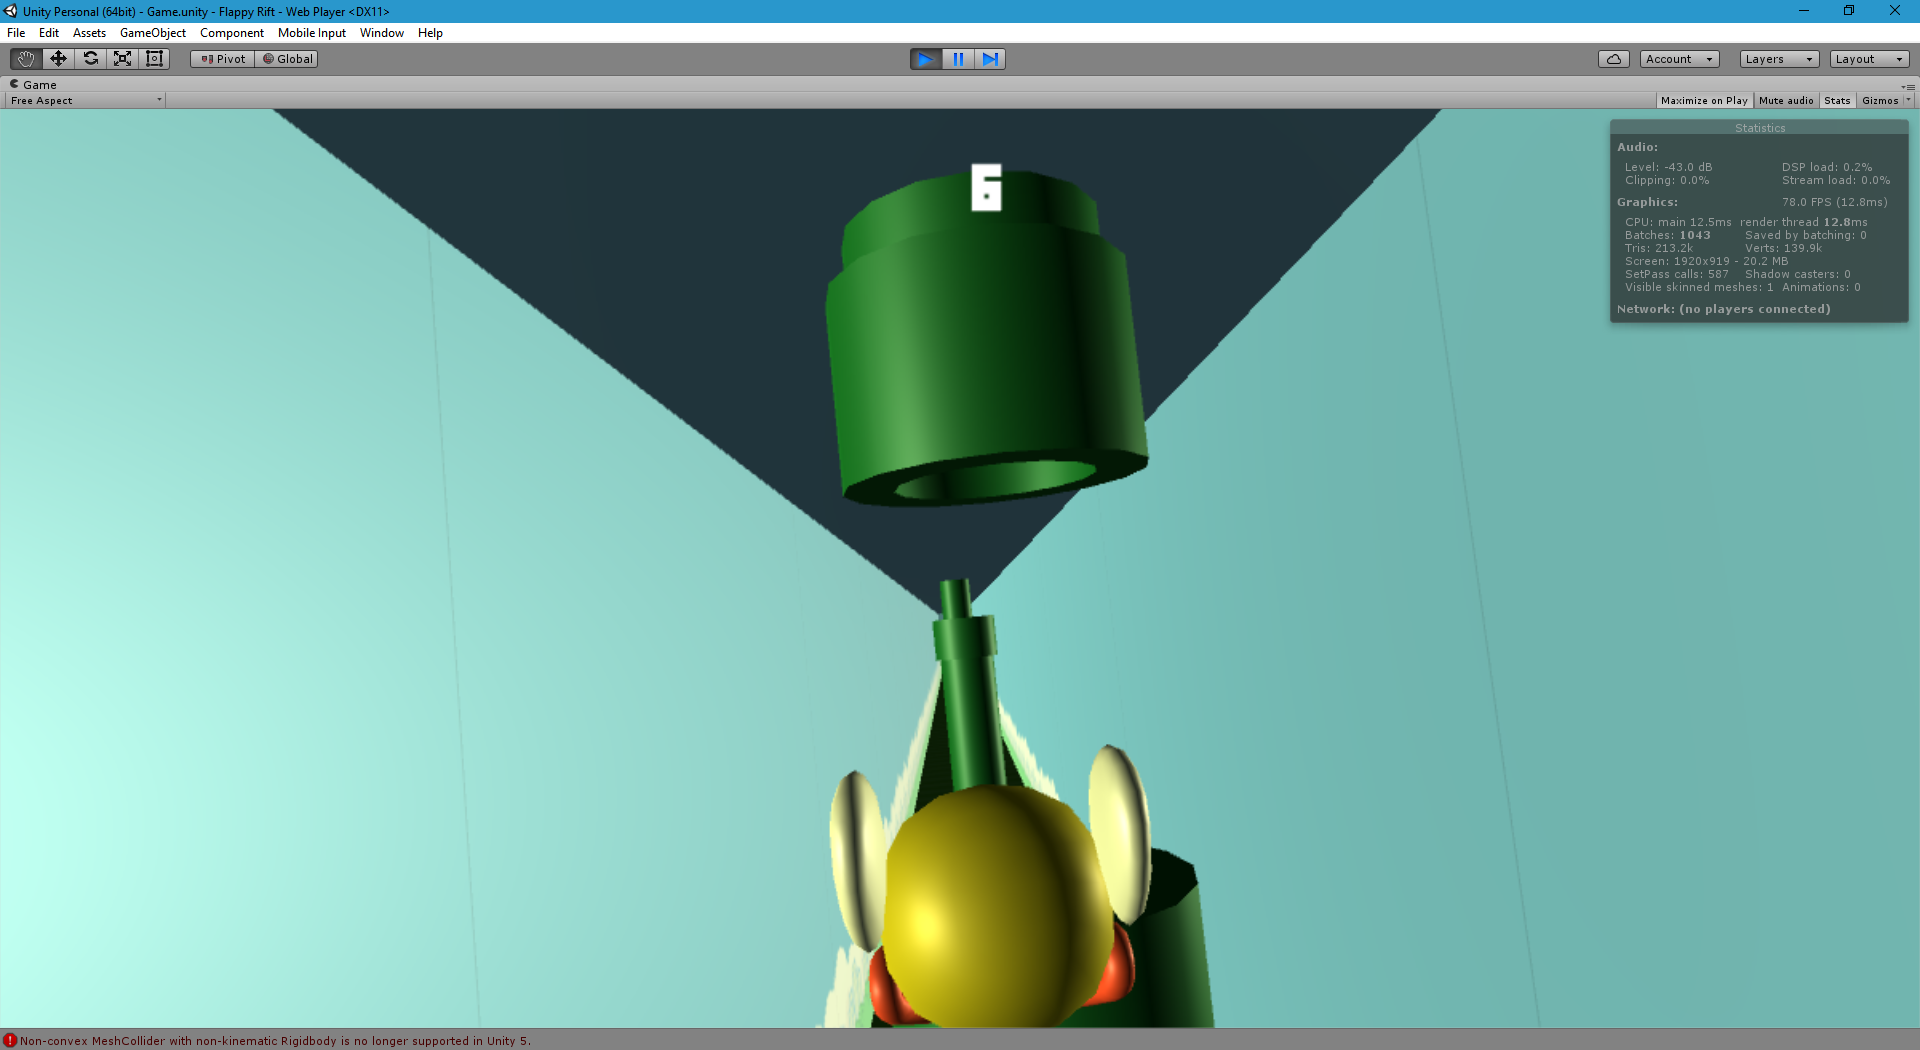Open the Window menu
1920x1050 pixels.
[382, 33]
